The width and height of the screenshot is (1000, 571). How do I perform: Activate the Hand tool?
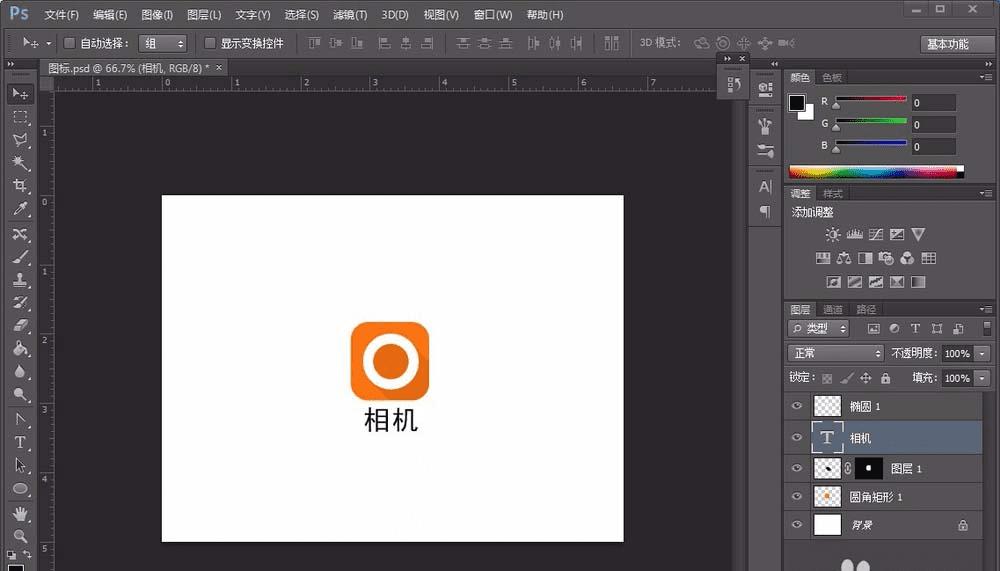pyautogui.click(x=19, y=513)
